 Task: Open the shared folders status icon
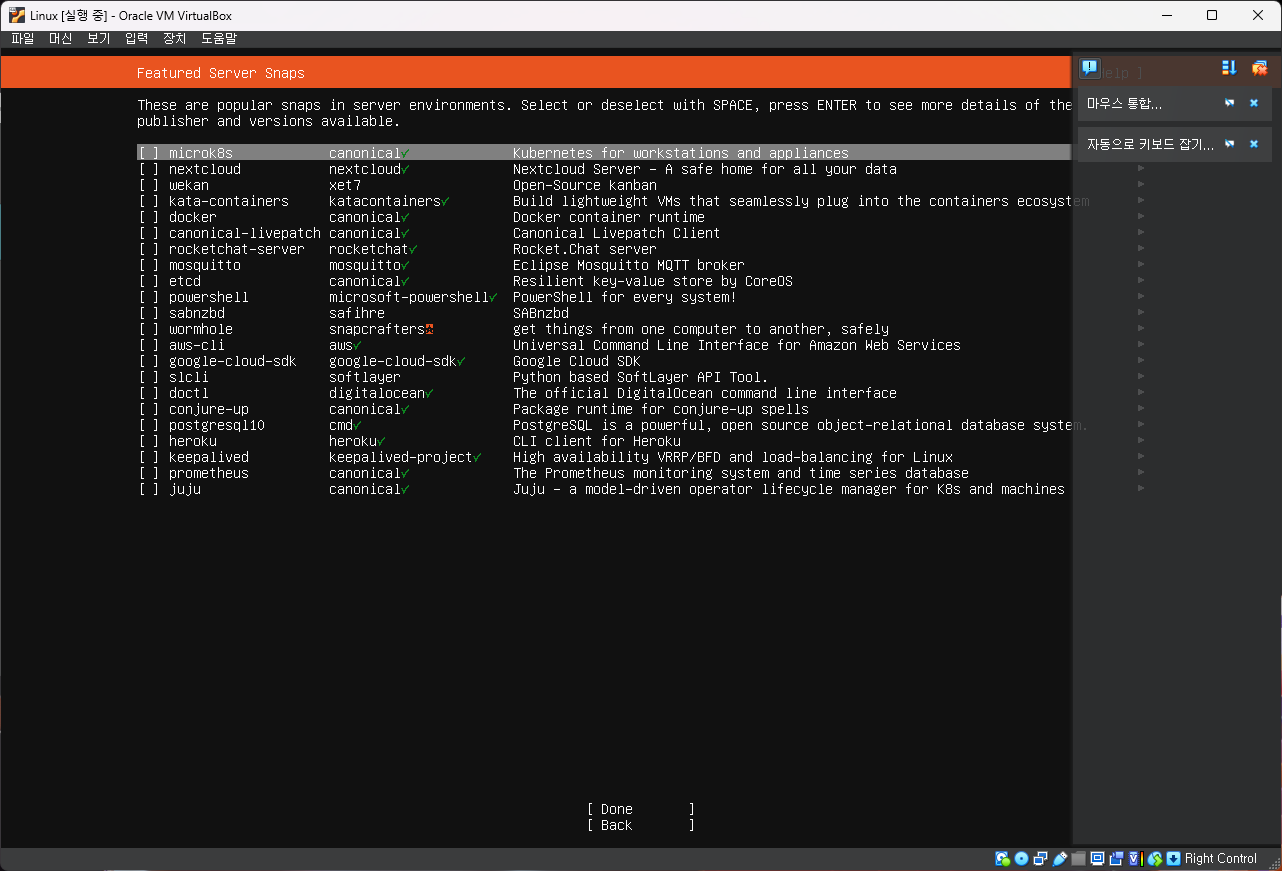pos(1078,858)
